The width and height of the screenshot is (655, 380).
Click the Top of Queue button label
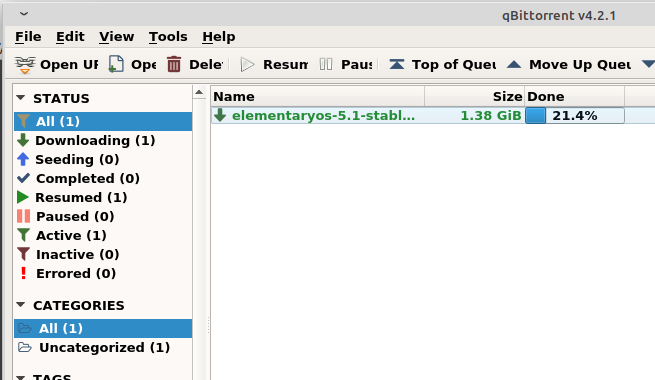coord(454,65)
